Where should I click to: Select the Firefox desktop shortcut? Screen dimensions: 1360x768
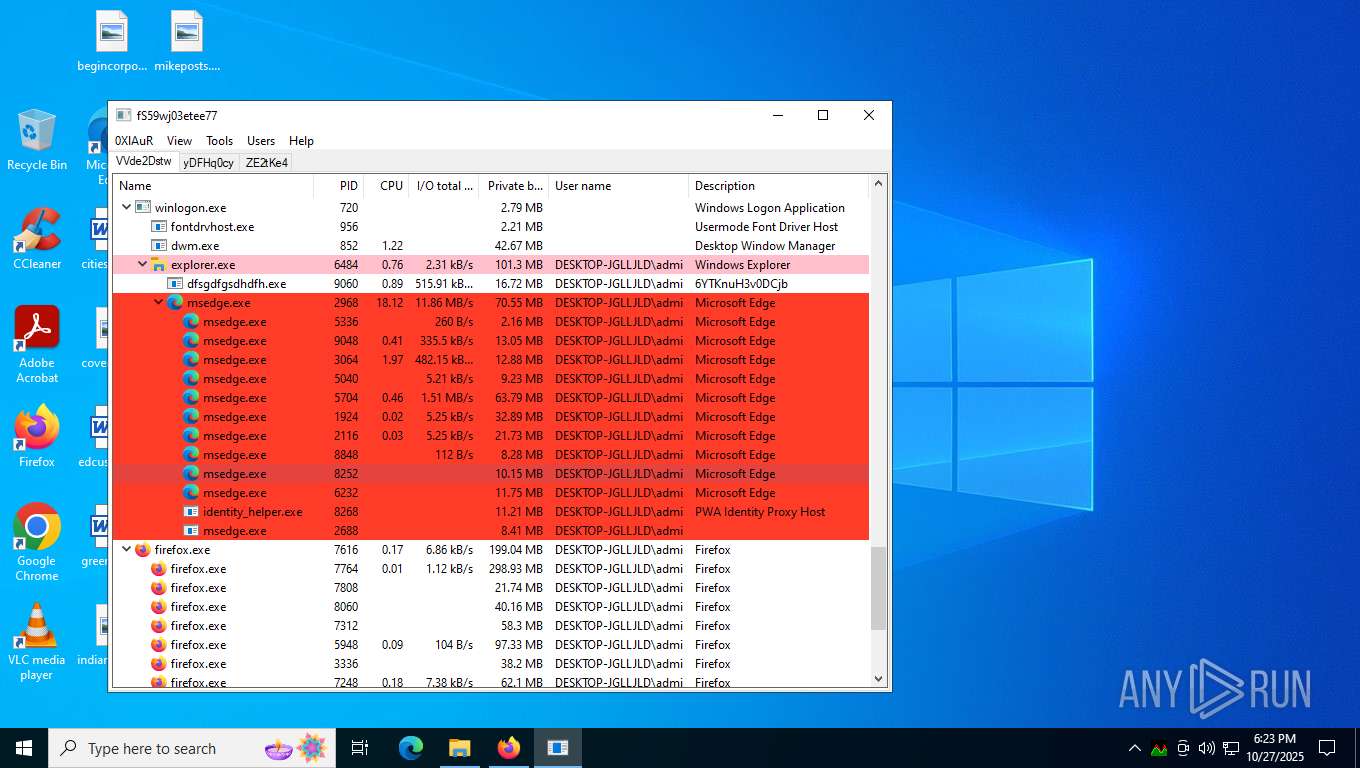[x=37, y=438]
